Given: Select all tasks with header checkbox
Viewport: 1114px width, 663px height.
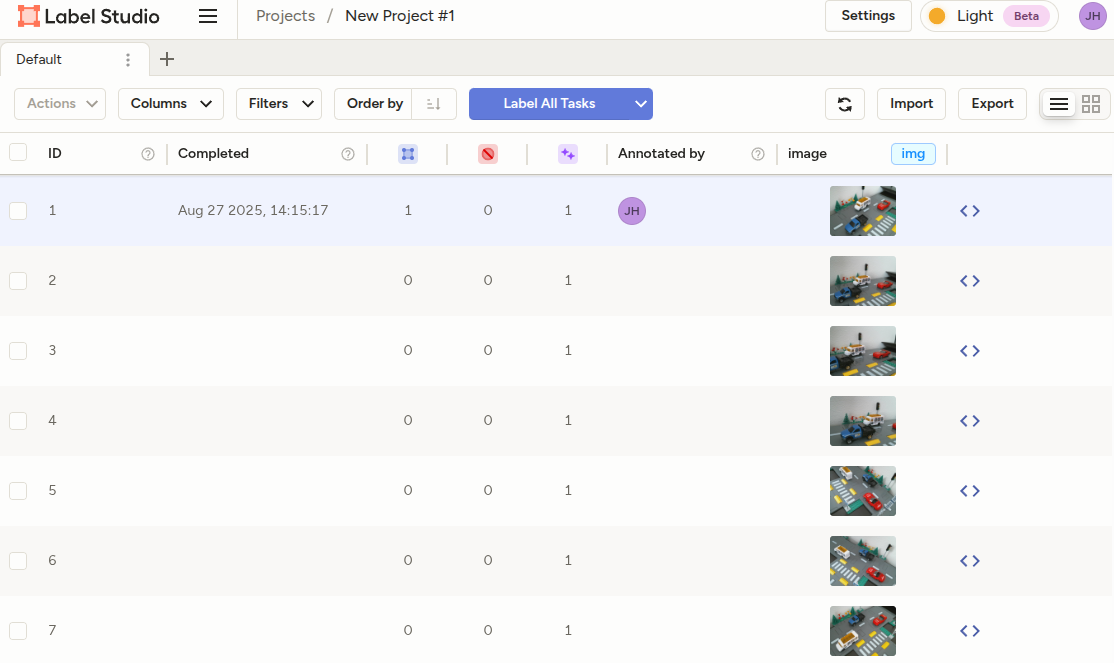Looking at the screenshot, I should click(x=18, y=152).
